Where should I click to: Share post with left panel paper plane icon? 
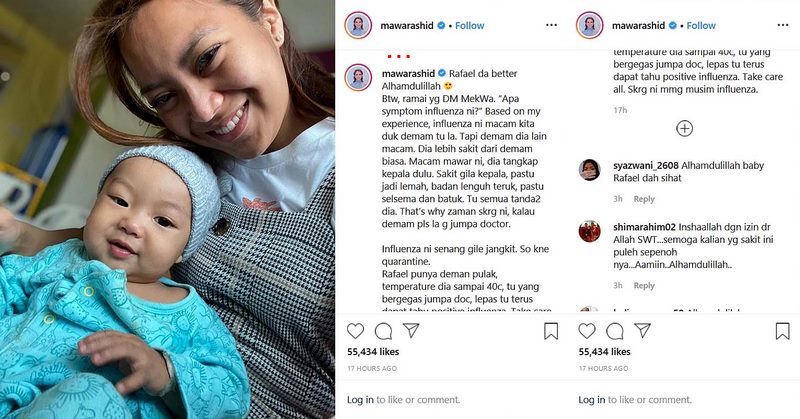click(x=411, y=331)
